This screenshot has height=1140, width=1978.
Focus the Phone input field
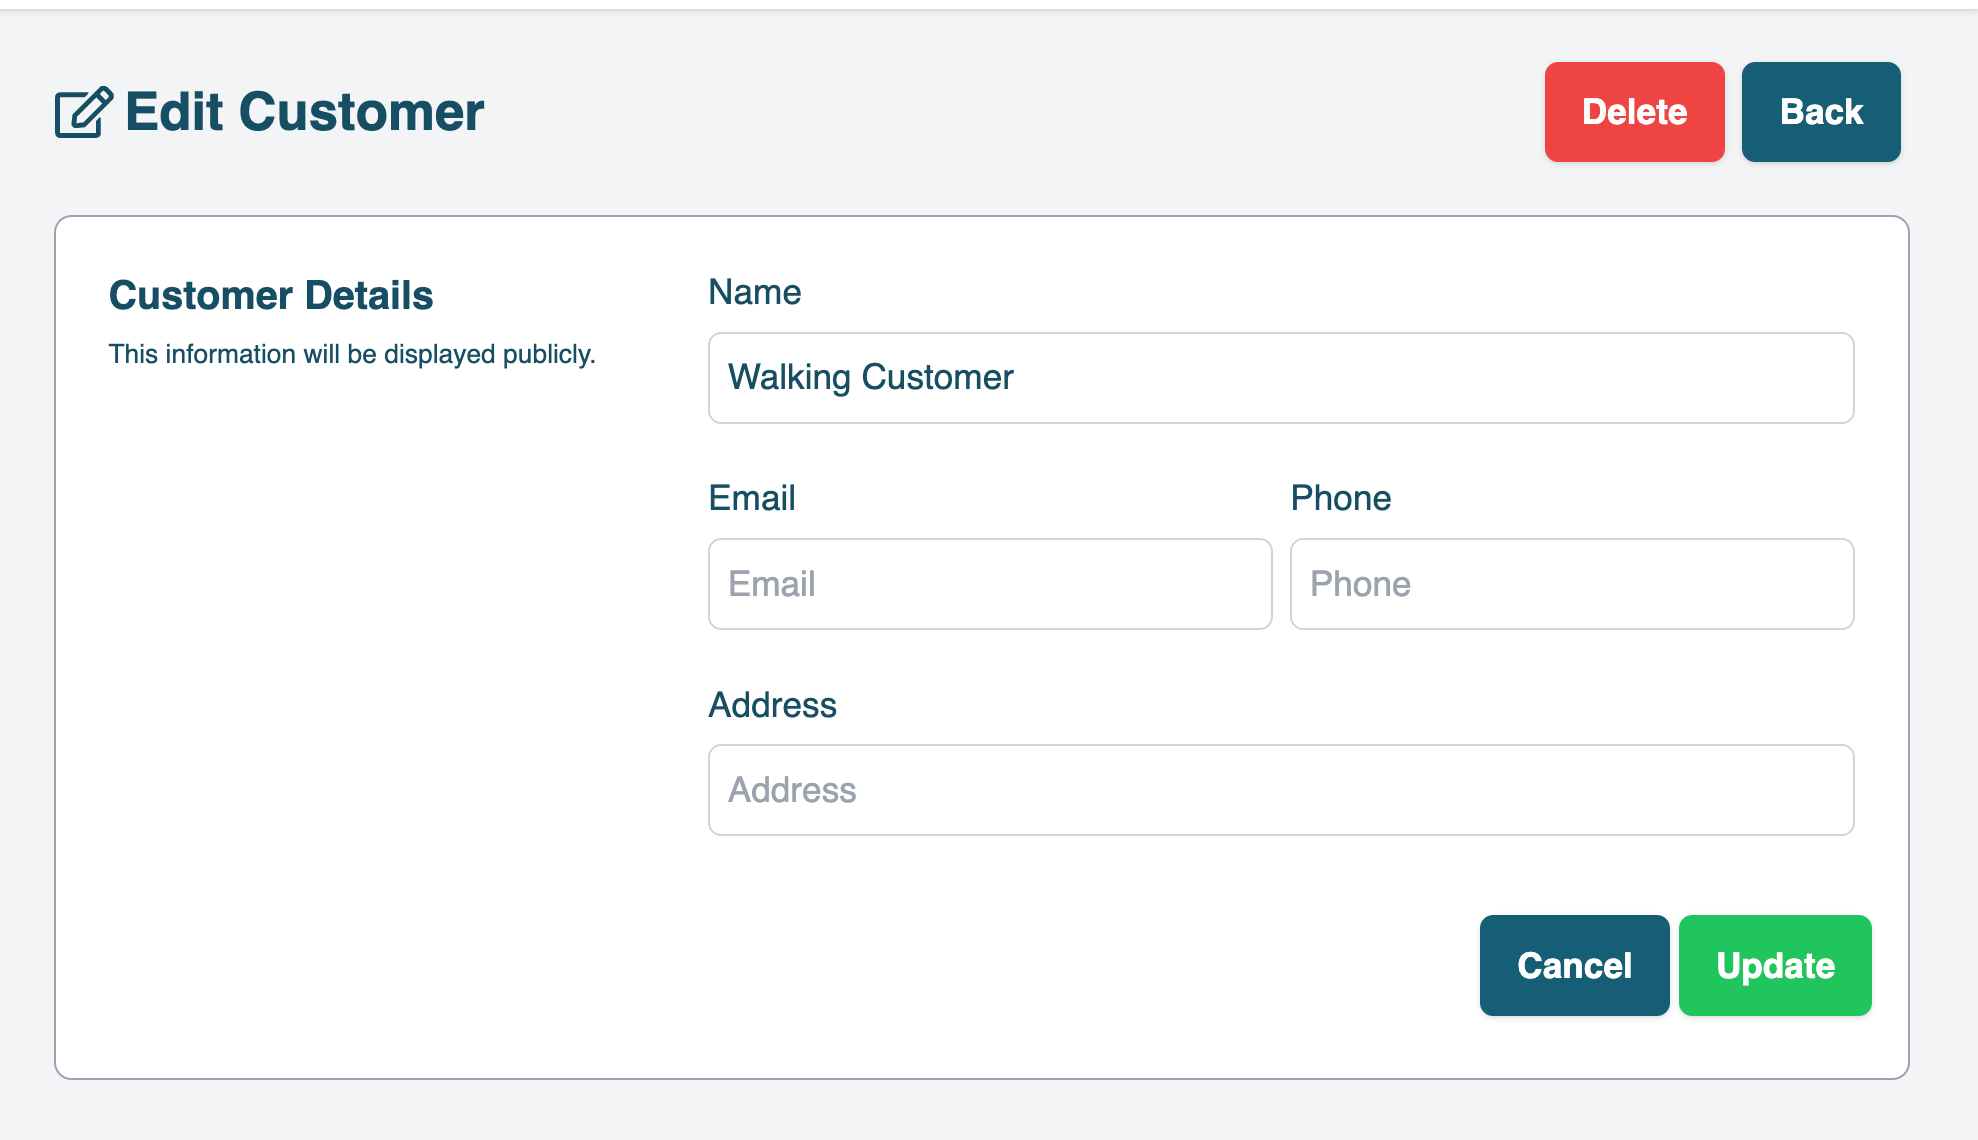(1571, 584)
